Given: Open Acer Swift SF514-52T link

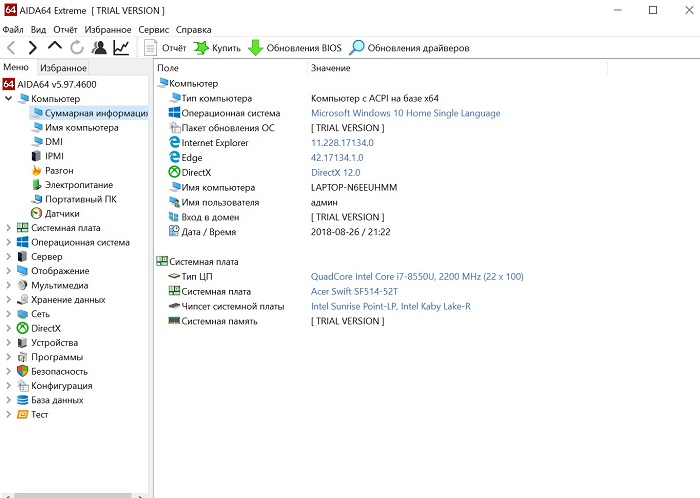Looking at the screenshot, I should 354,291.
